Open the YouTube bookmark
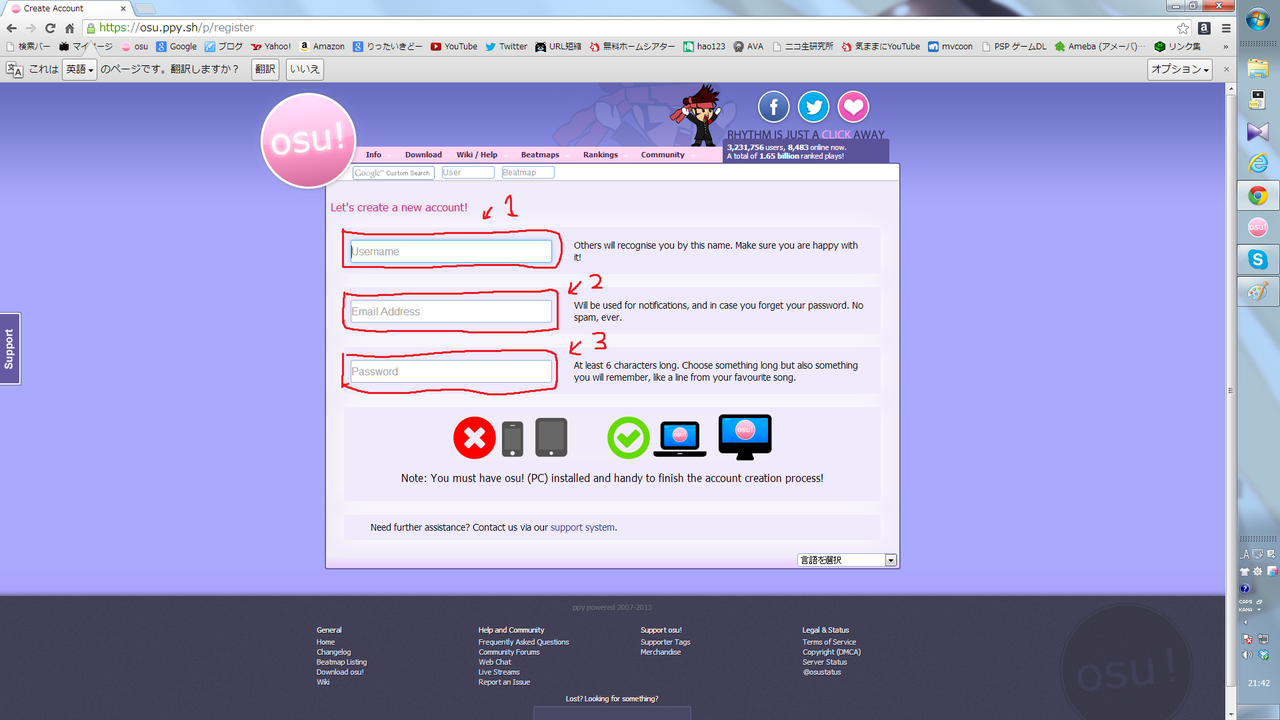Viewport: 1280px width, 720px height. pyautogui.click(x=454, y=46)
